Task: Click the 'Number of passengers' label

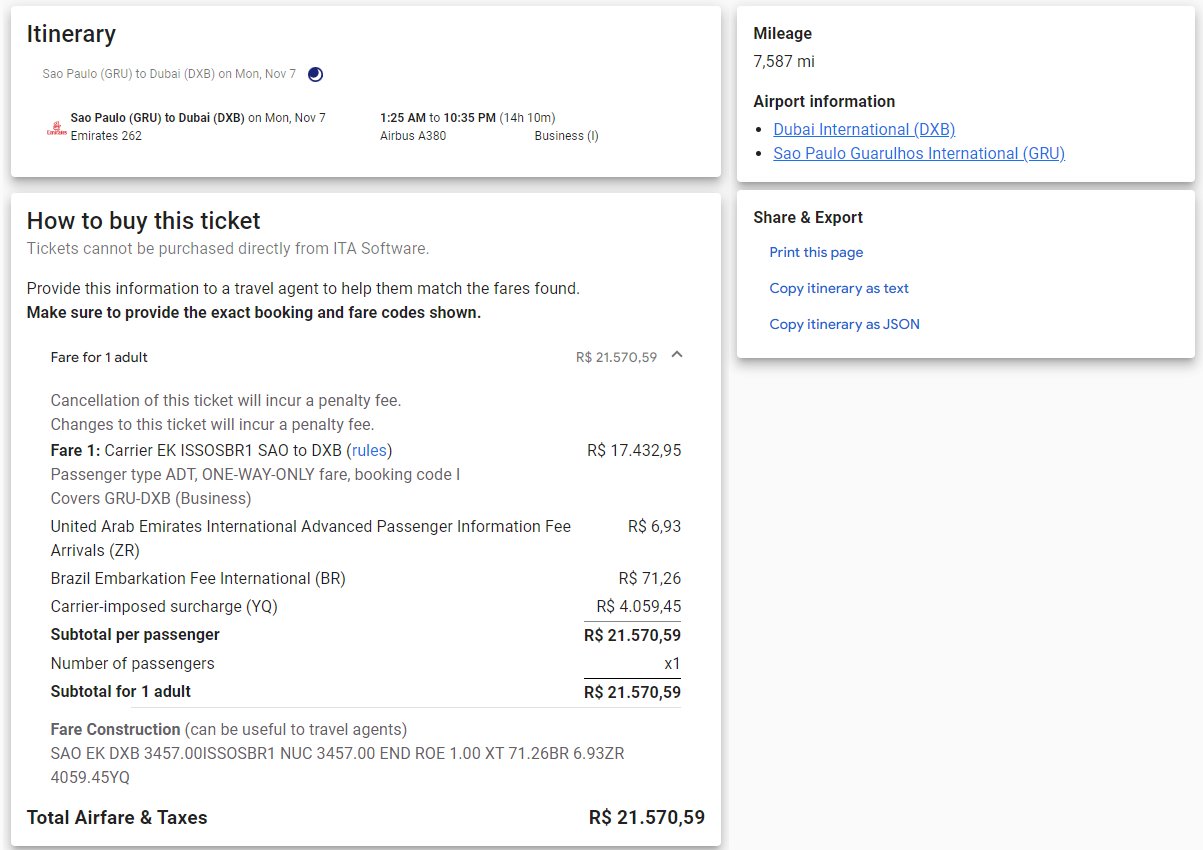Action: point(133,663)
